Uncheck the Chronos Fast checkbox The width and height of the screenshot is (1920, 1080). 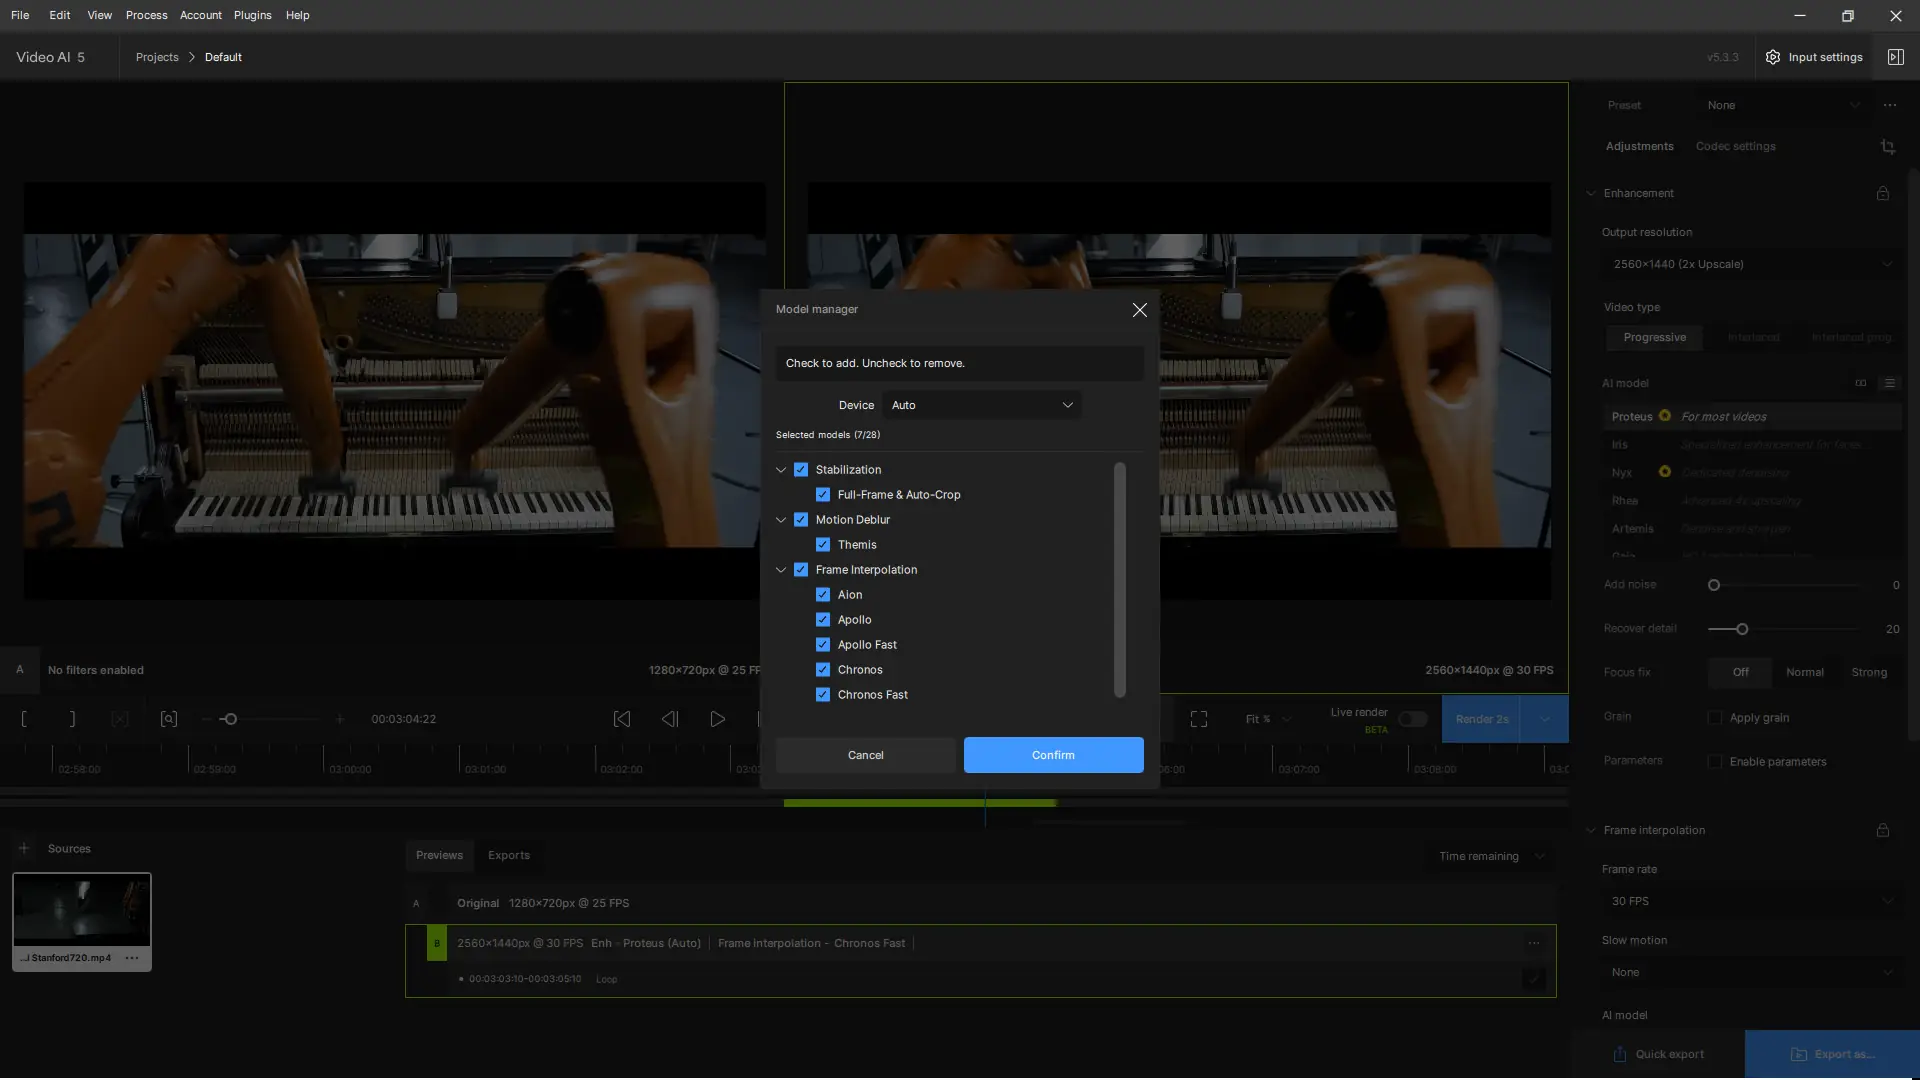823,695
